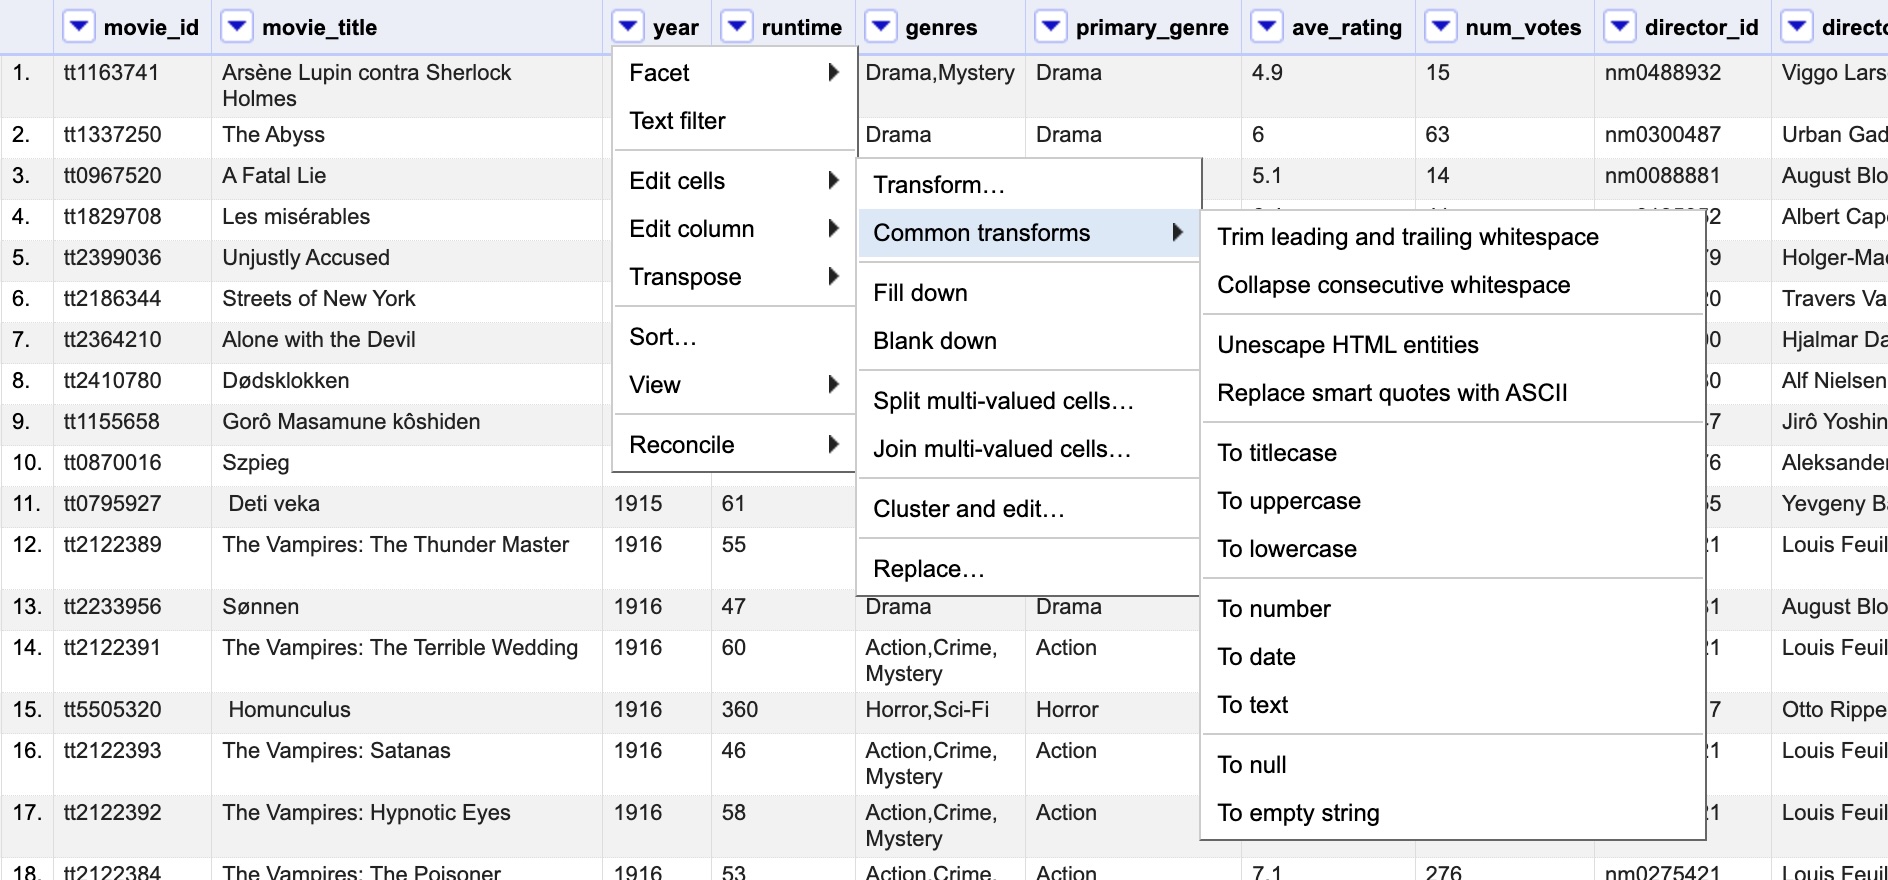This screenshot has width=1888, height=880.
Task: Click the Facet submenu arrow icon
Action: [x=833, y=72]
